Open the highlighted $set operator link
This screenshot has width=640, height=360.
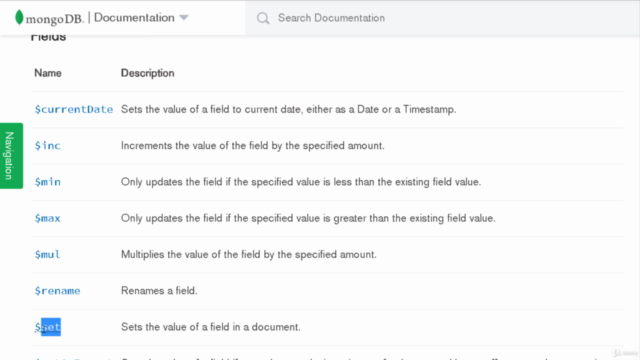pyautogui.click(x=47, y=327)
